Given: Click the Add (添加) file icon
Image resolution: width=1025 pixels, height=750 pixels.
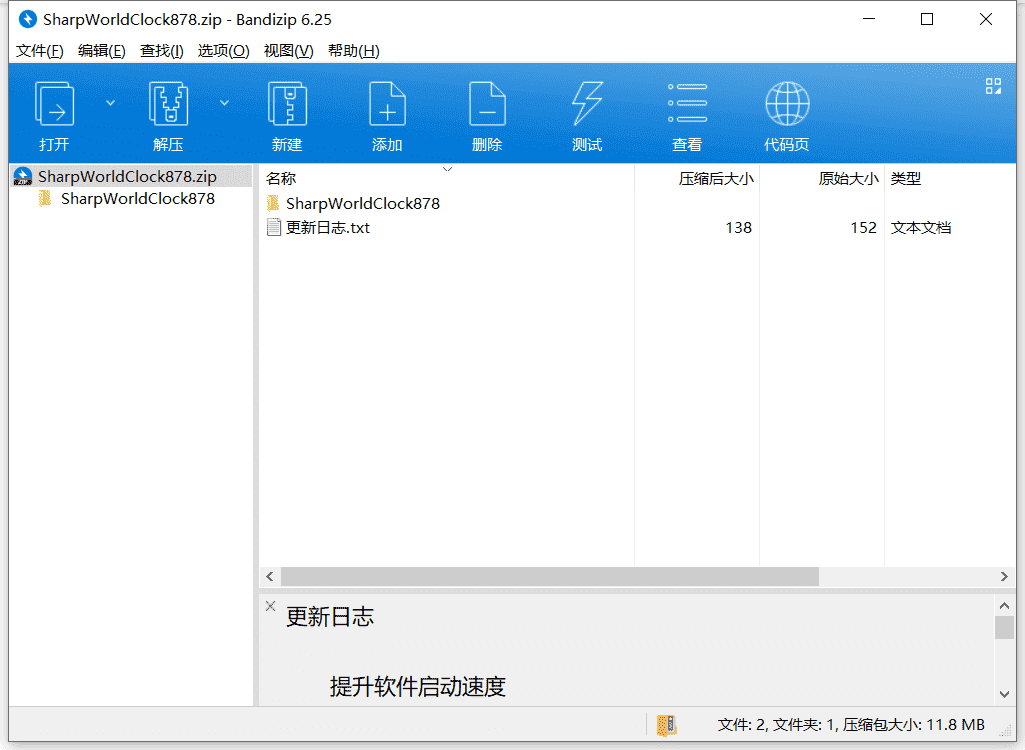Looking at the screenshot, I should tap(387, 103).
